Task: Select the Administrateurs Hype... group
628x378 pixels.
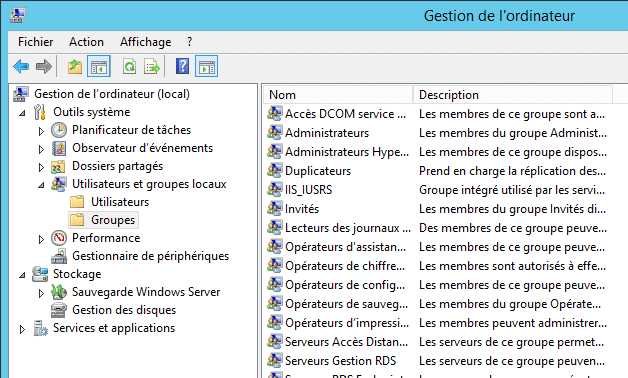Action: [x=347, y=152]
